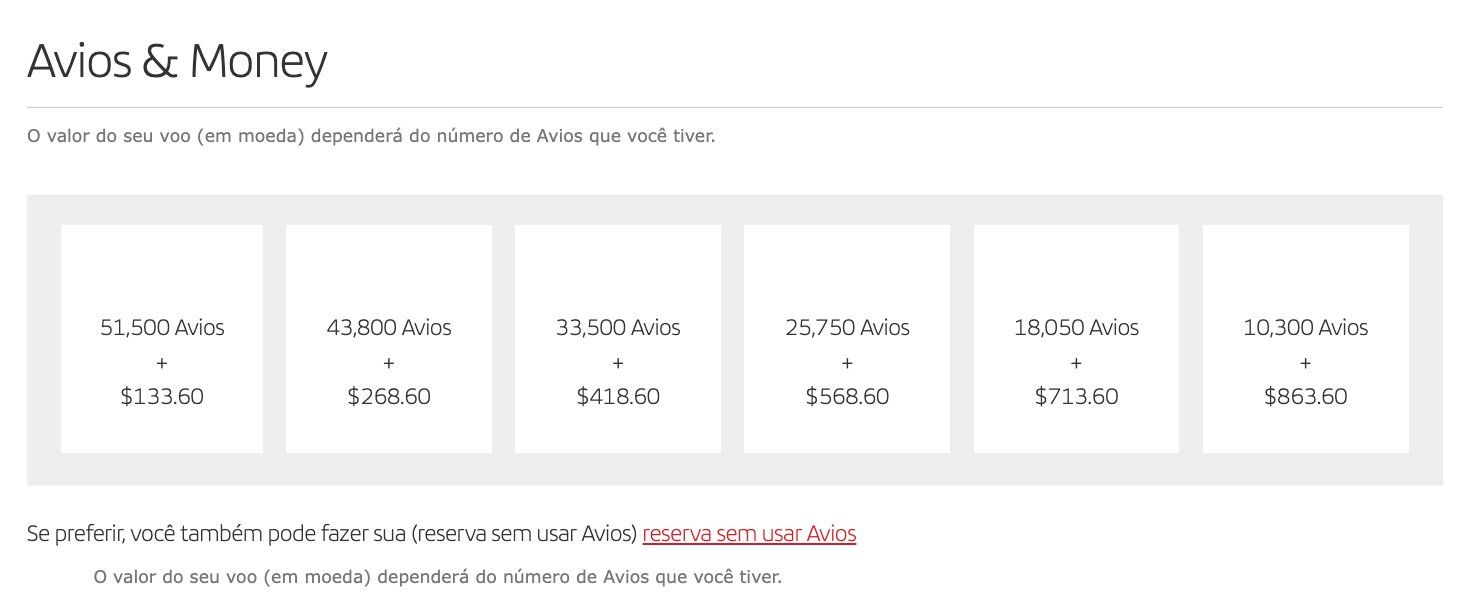Click the $713.60 price text

1076,397
